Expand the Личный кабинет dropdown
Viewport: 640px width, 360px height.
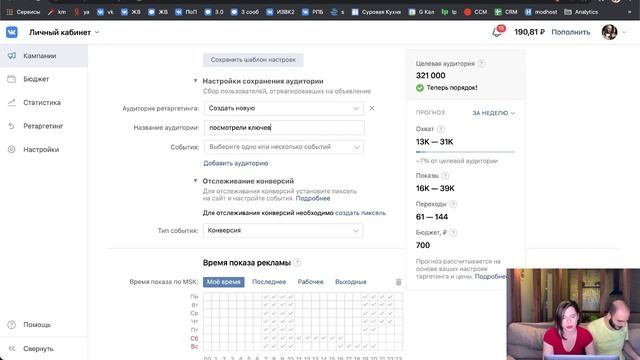64,32
